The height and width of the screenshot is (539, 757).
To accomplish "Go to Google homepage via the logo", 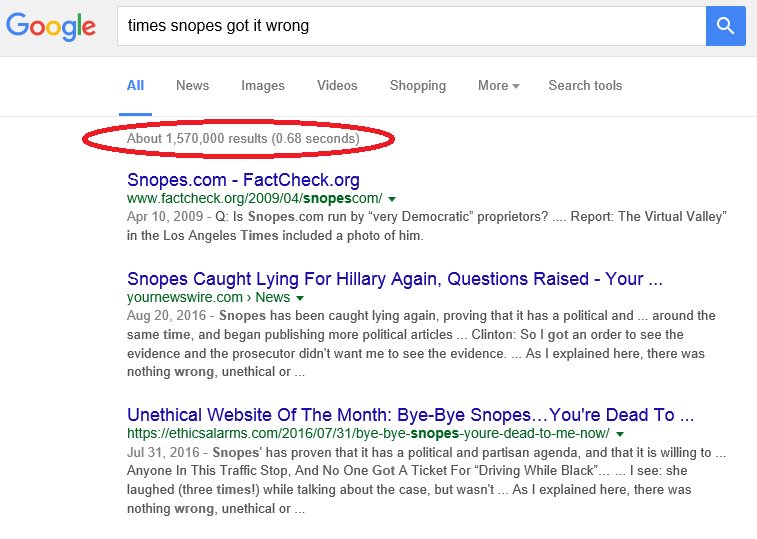I will click(x=51, y=27).
